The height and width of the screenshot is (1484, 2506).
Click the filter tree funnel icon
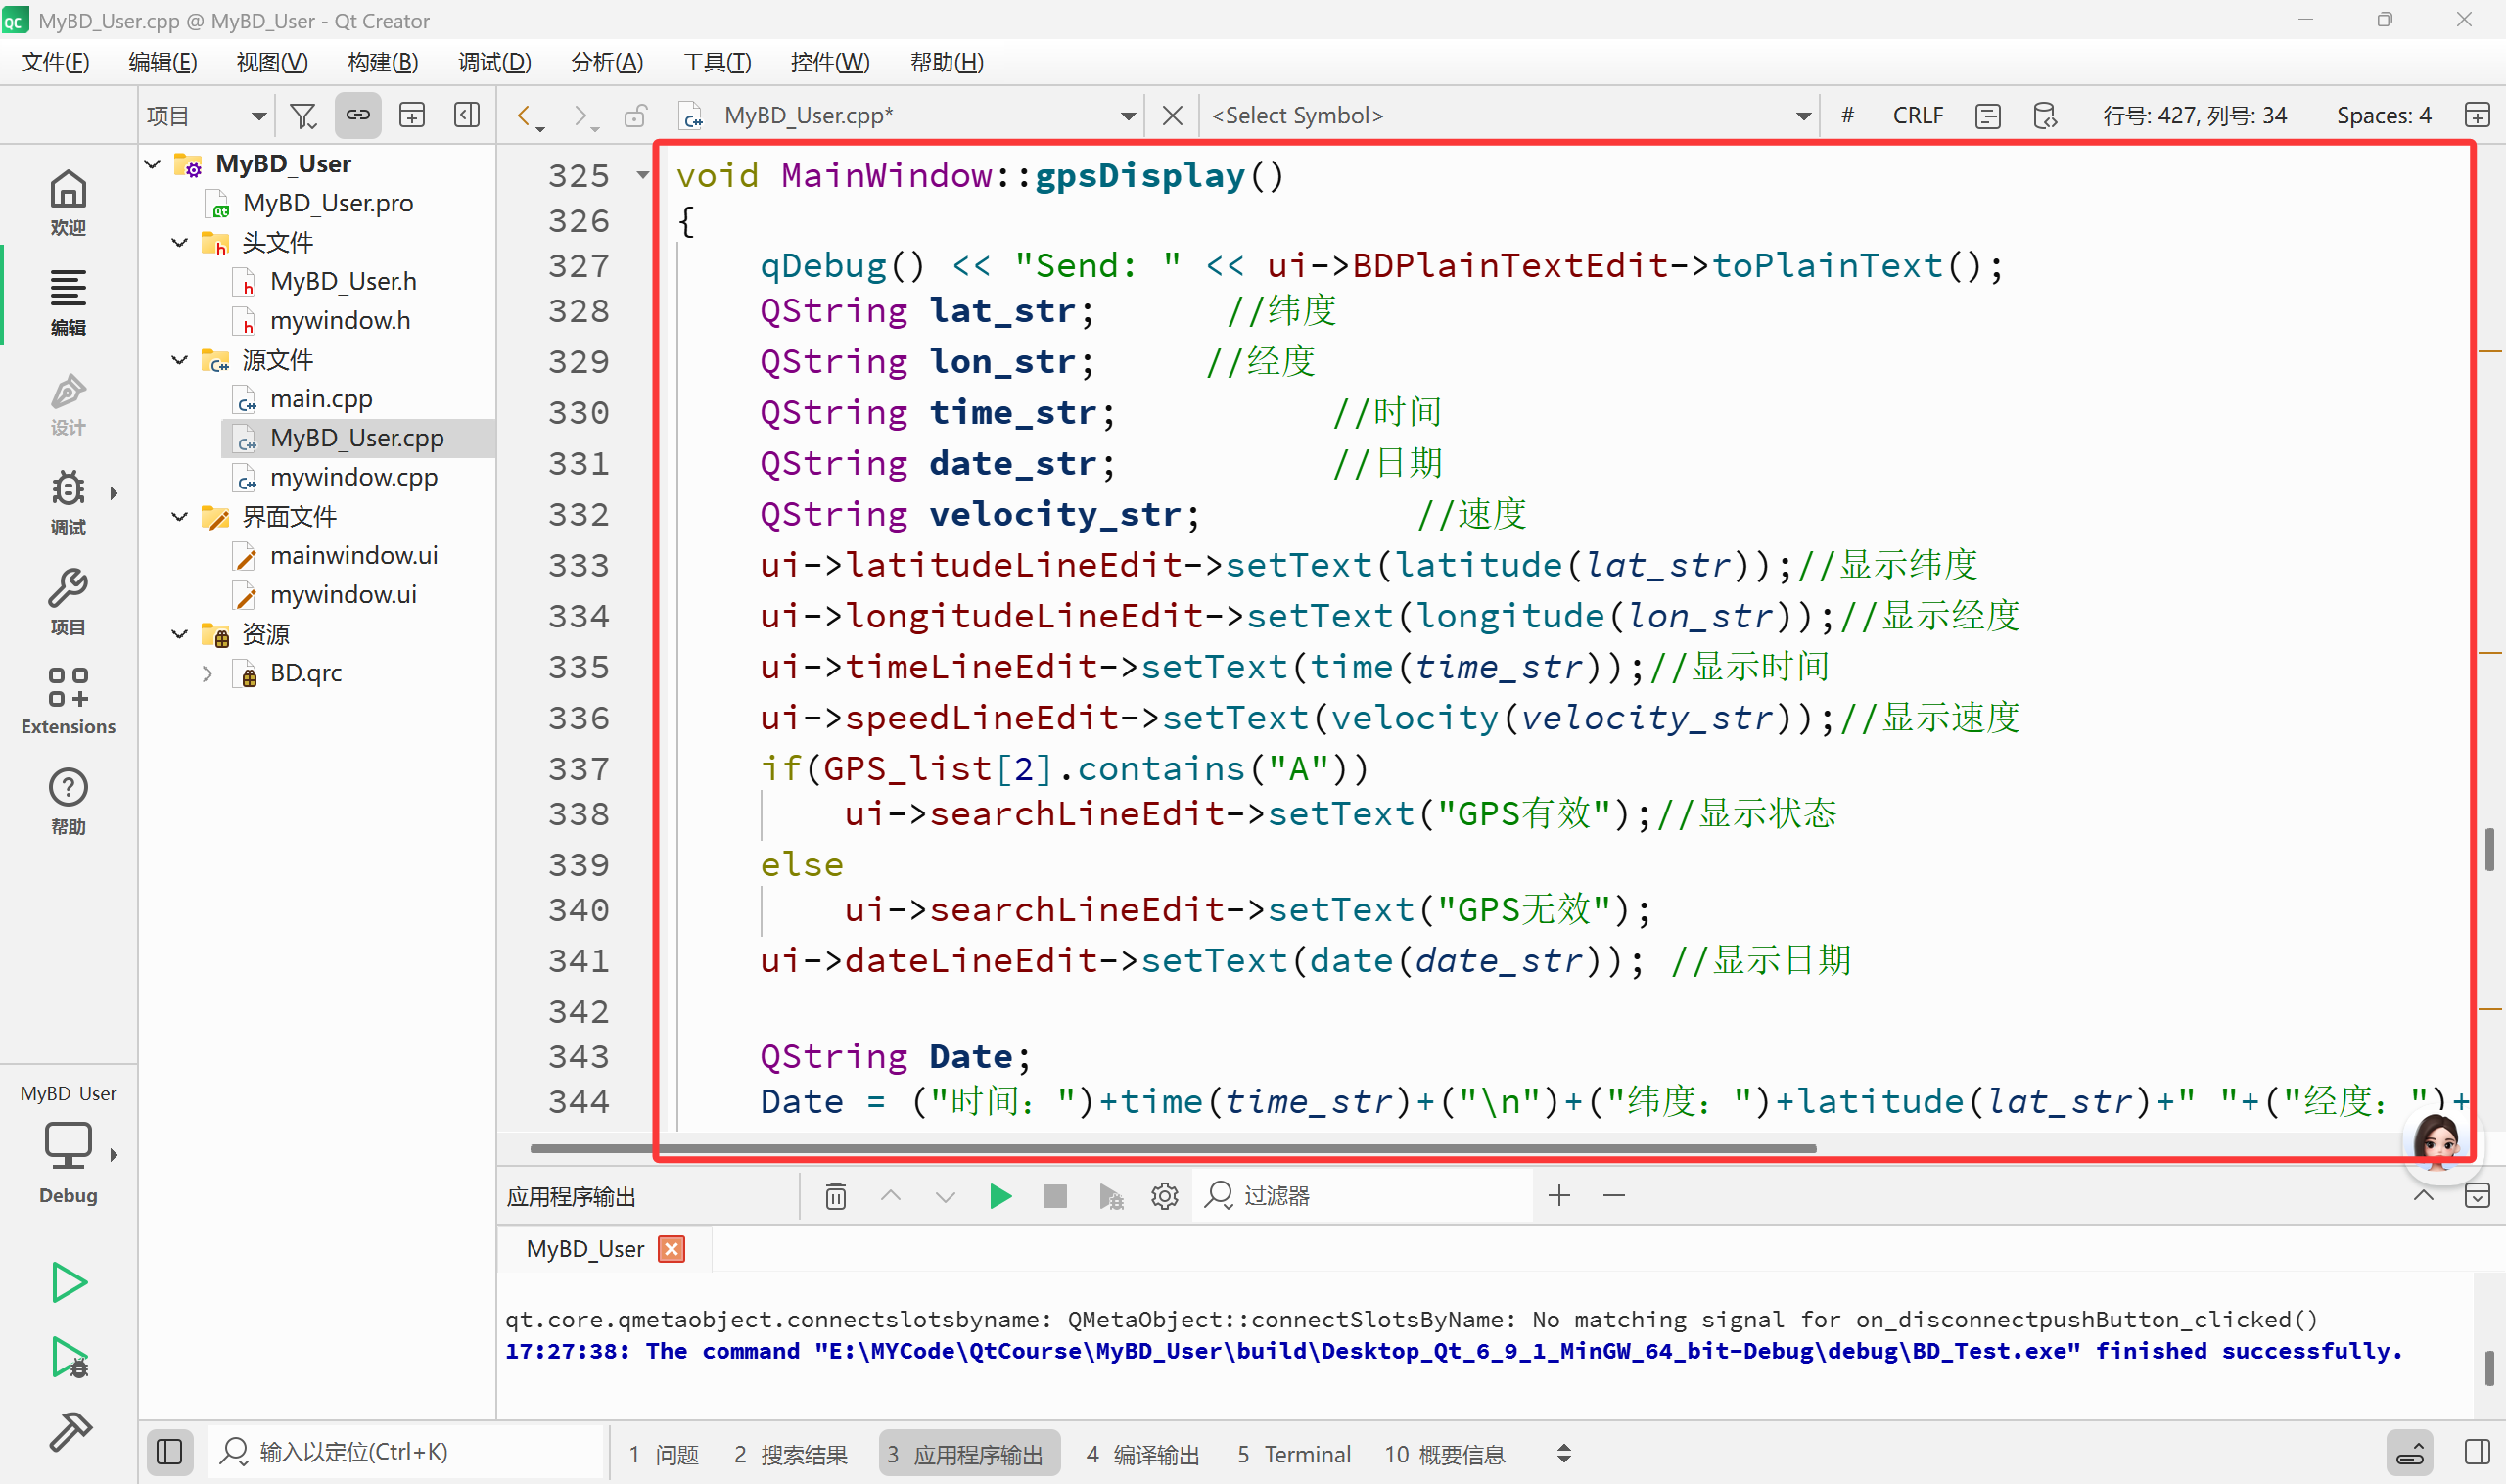point(302,116)
